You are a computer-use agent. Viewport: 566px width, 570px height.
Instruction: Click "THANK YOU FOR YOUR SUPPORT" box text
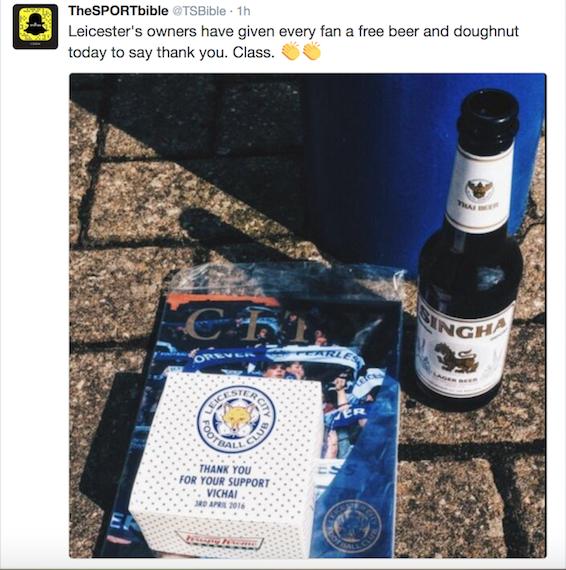pos(225,475)
